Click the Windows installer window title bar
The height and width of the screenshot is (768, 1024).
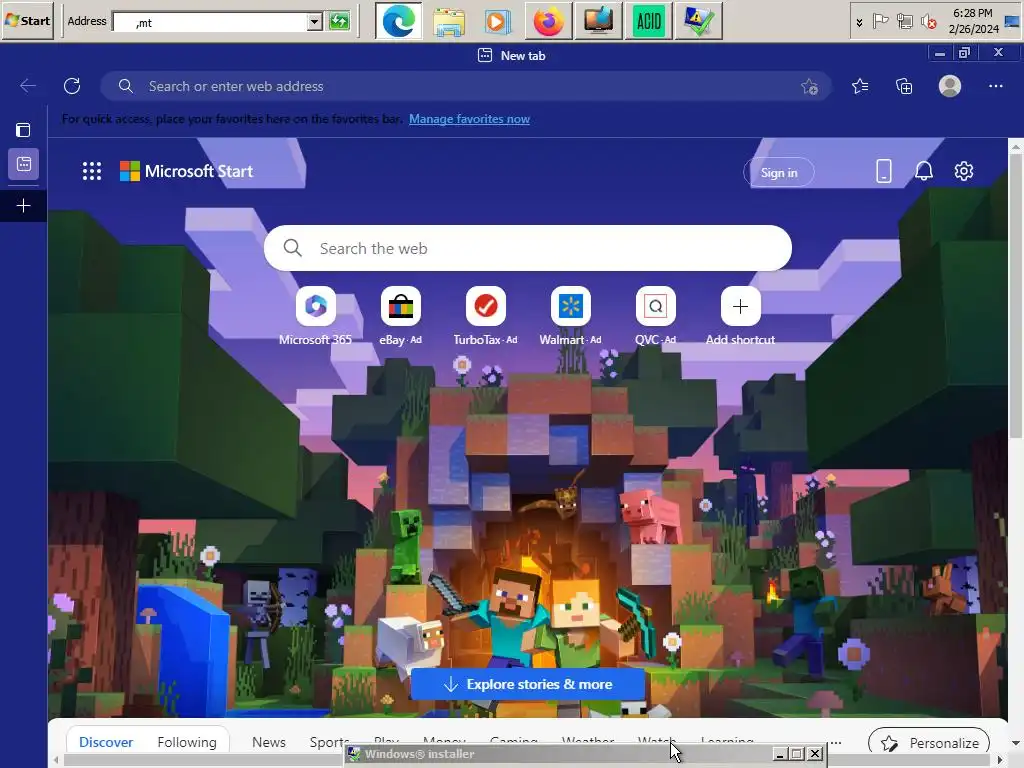point(558,754)
